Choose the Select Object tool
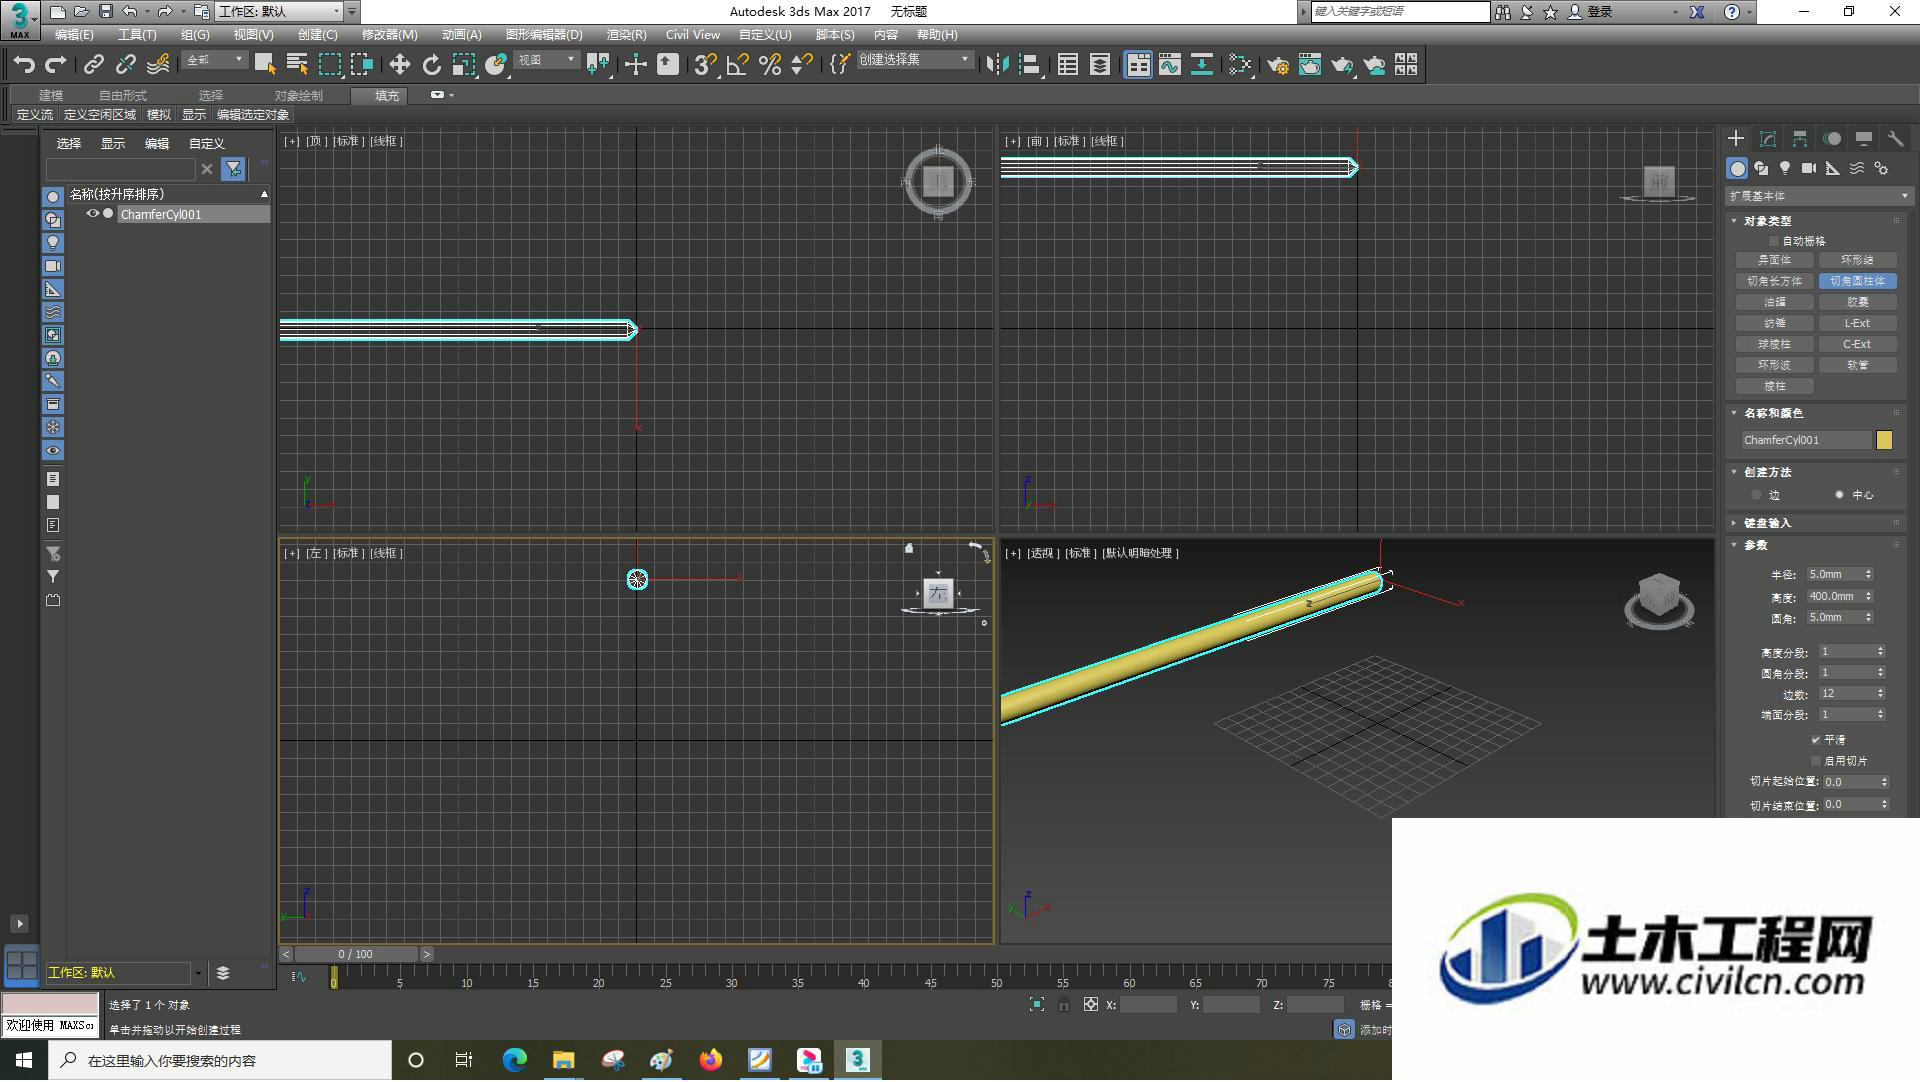The width and height of the screenshot is (1920, 1082). point(265,65)
